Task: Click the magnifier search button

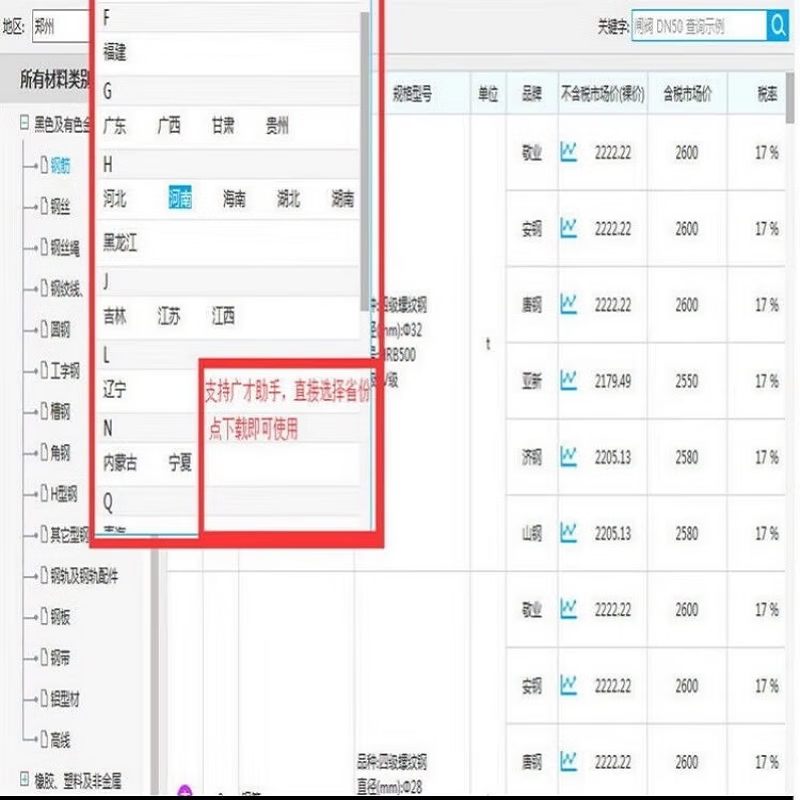Action: [x=778, y=26]
